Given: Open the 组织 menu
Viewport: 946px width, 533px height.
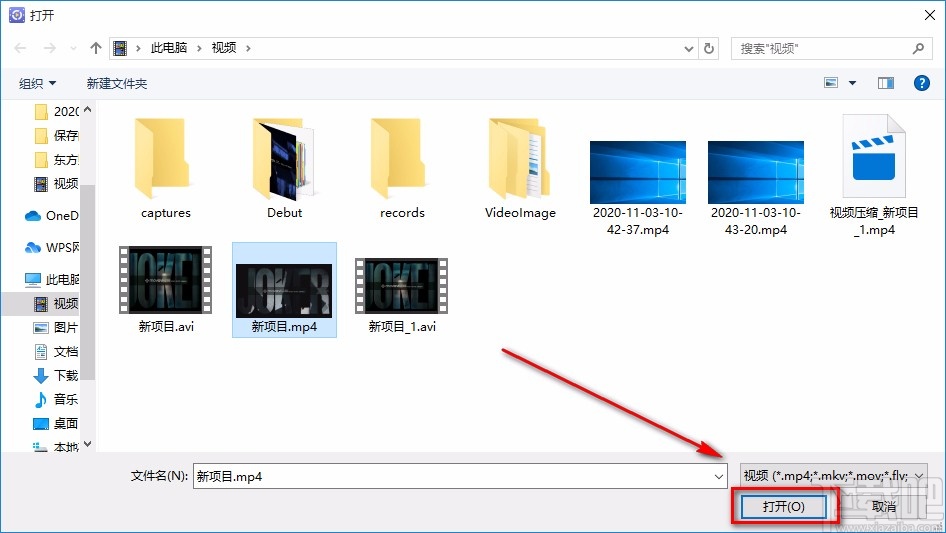Looking at the screenshot, I should tap(37, 83).
